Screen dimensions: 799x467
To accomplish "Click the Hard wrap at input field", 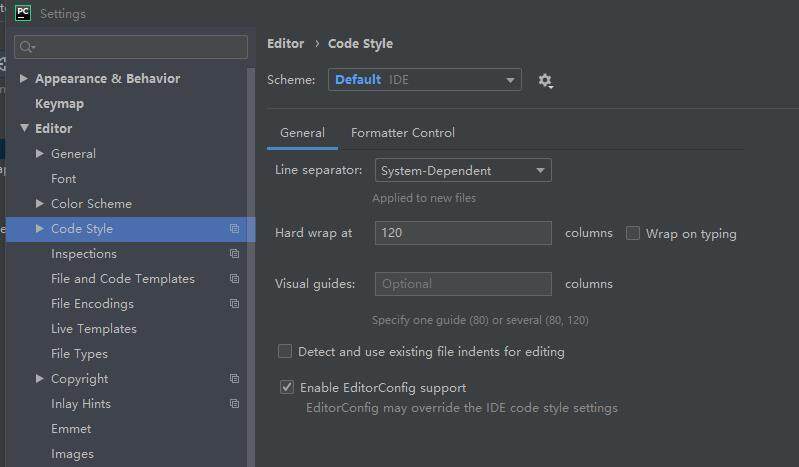I will 463,233.
